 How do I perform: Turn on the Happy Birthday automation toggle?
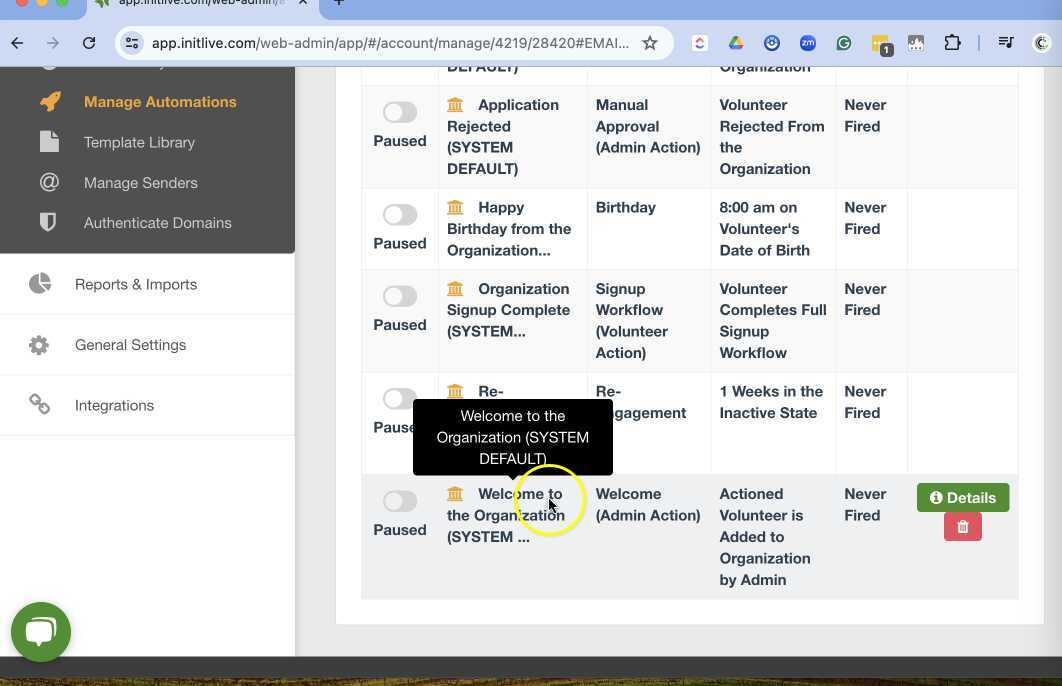[400, 215]
